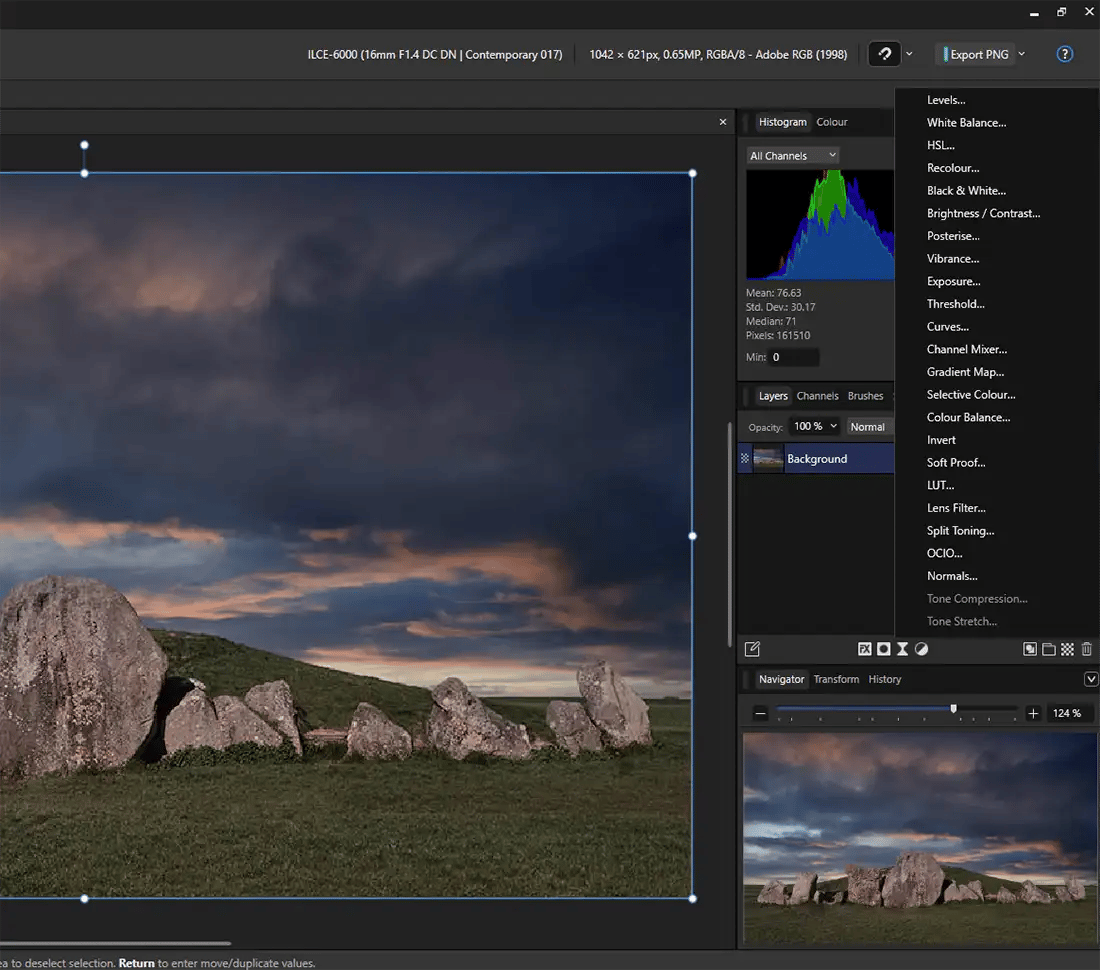This screenshot has height=970, width=1100.
Task: Switch to the Histogram tab
Action: click(782, 122)
